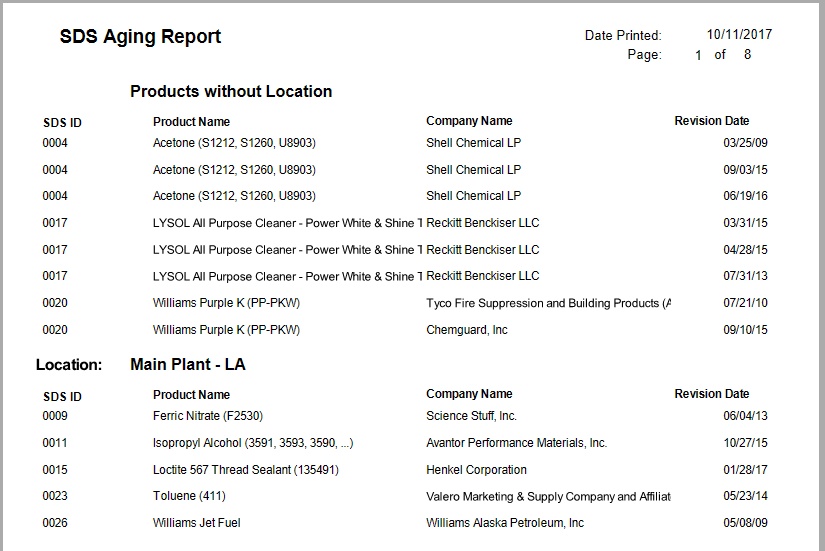Click the Toluene (411) product name

tap(189, 496)
